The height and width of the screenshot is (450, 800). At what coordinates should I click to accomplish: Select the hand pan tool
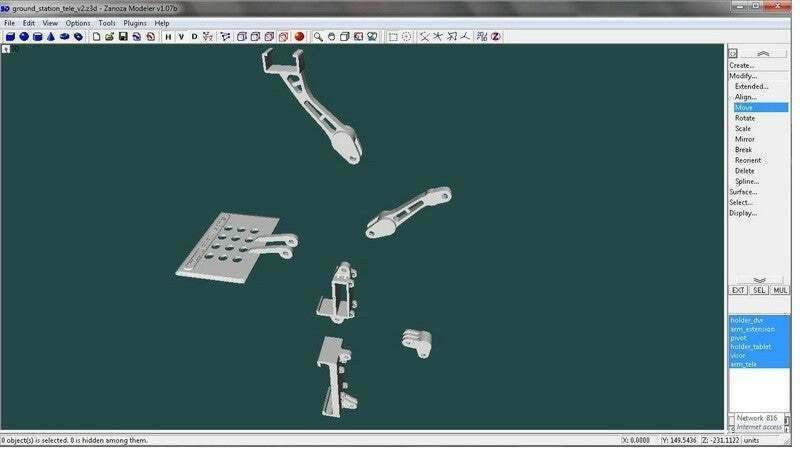point(331,37)
